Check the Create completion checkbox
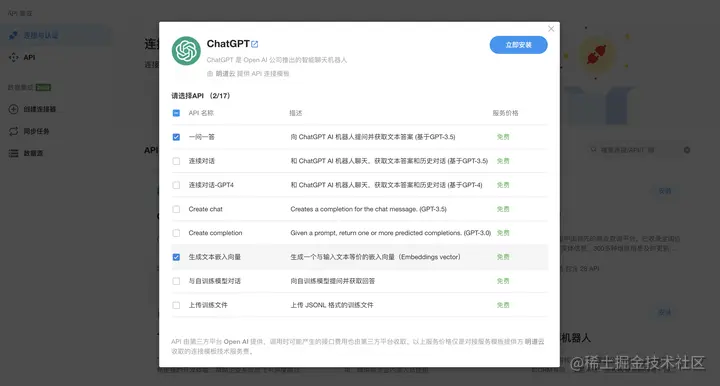 click(x=176, y=233)
